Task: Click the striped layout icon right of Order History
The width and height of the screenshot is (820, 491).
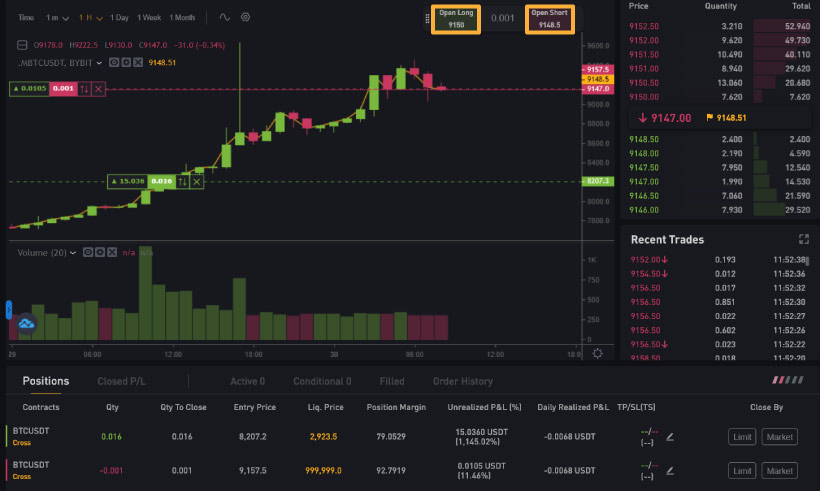Action: [x=788, y=380]
